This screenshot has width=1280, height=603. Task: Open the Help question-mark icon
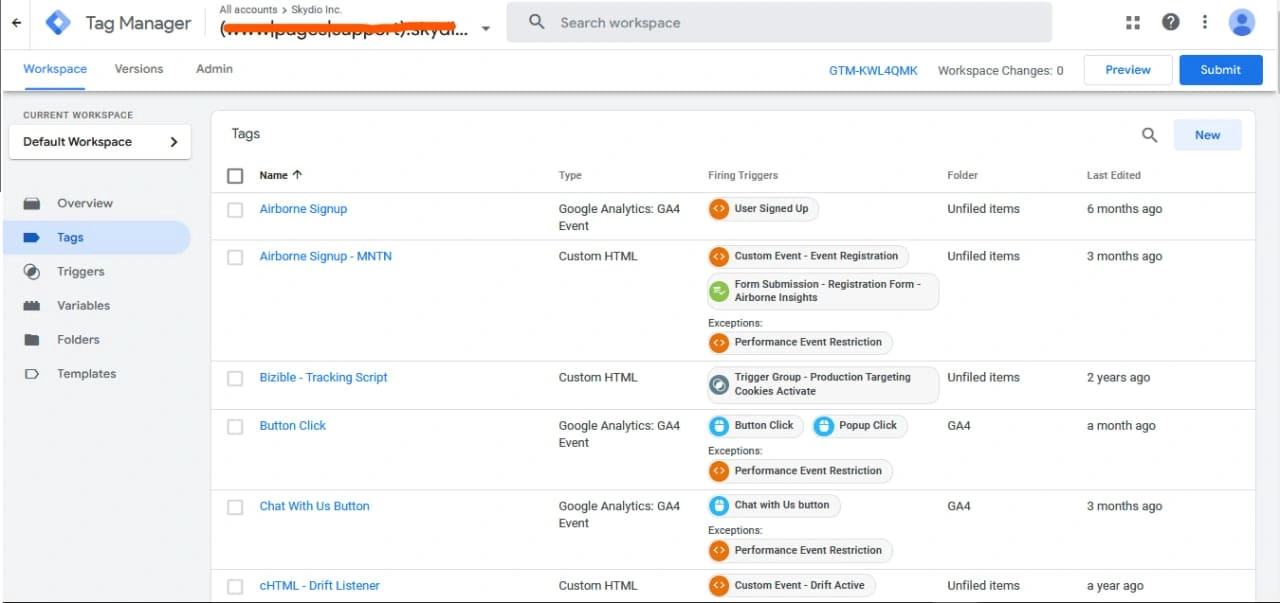pos(1170,22)
